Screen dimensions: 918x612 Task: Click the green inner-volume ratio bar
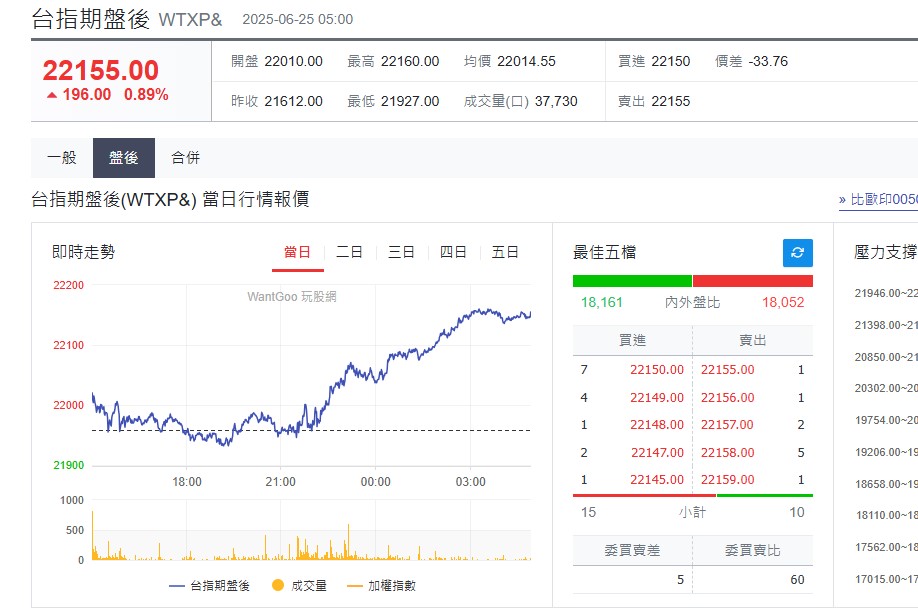[632, 281]
